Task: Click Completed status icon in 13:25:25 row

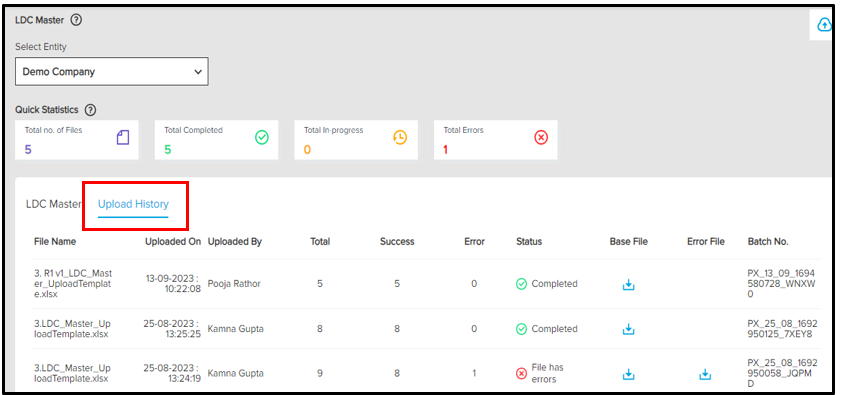Action: pyautogui.click(x=521, y=329)
